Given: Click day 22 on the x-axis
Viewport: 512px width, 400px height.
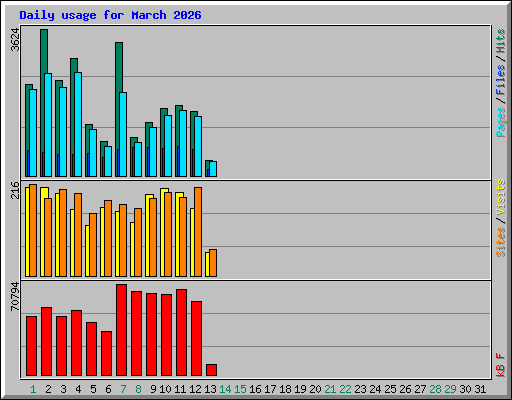Looking at the screenshot, I should [x=345, y=389].
